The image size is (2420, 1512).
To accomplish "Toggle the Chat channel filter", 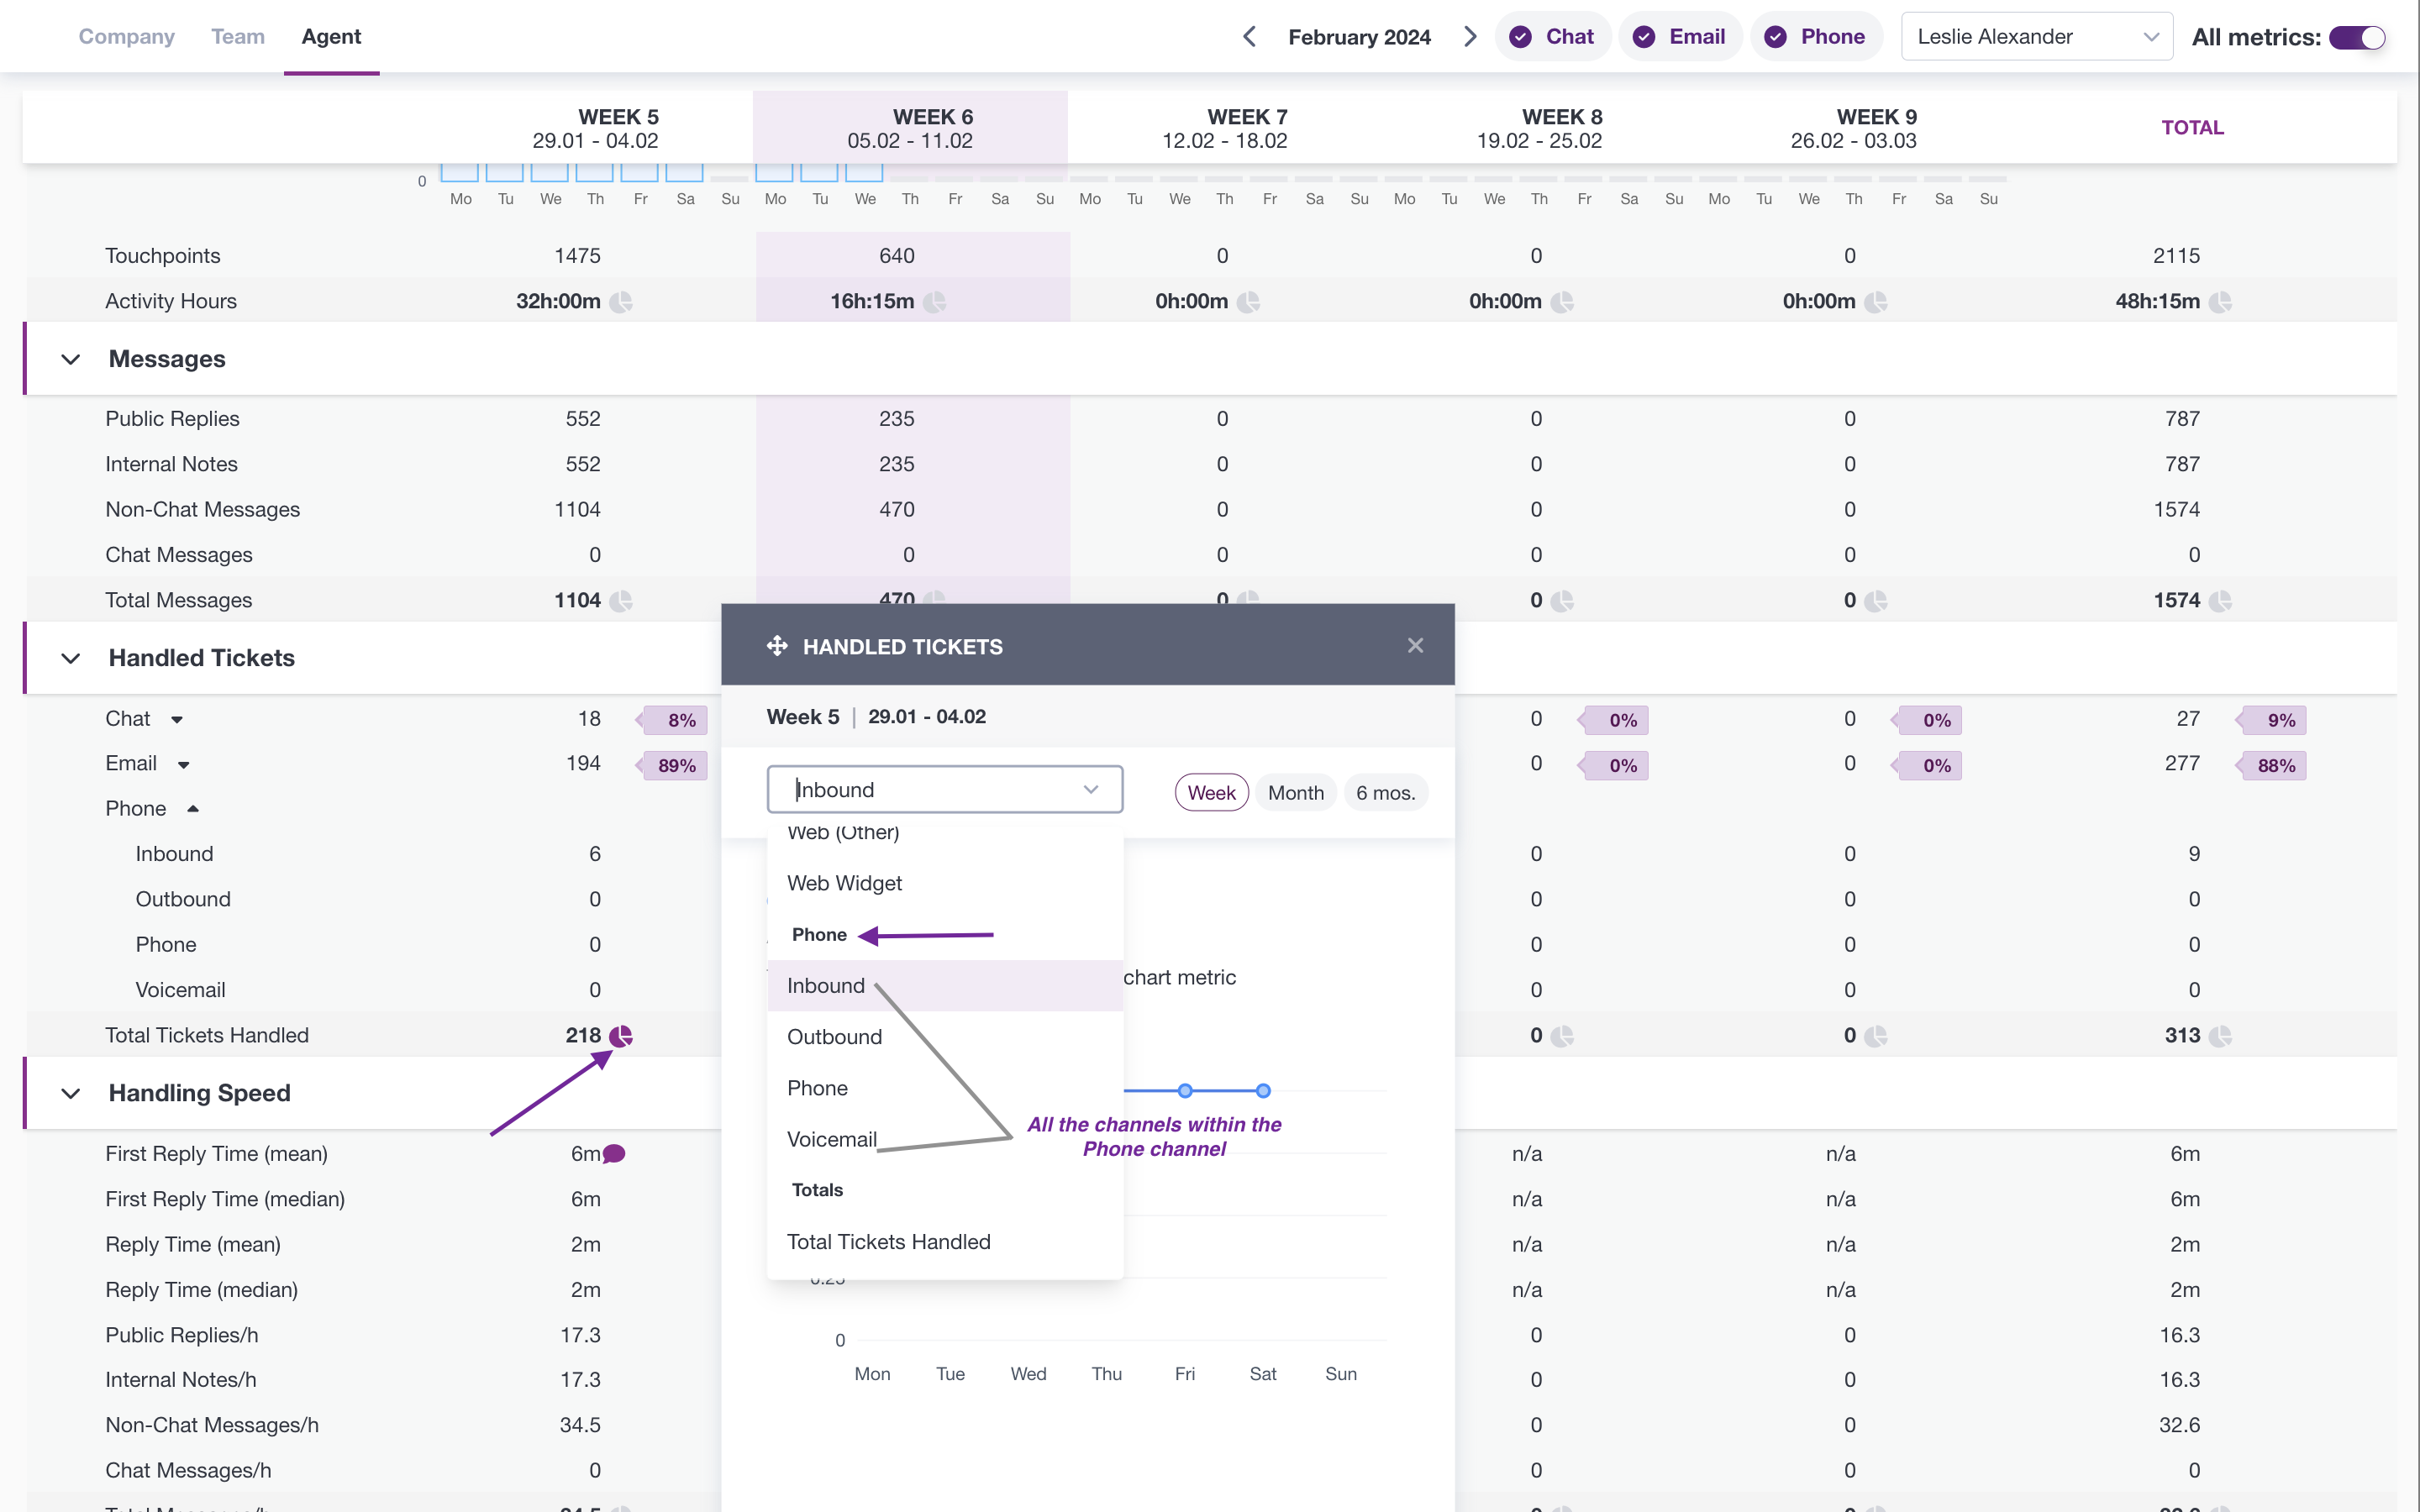I will tap(1552, 37).
